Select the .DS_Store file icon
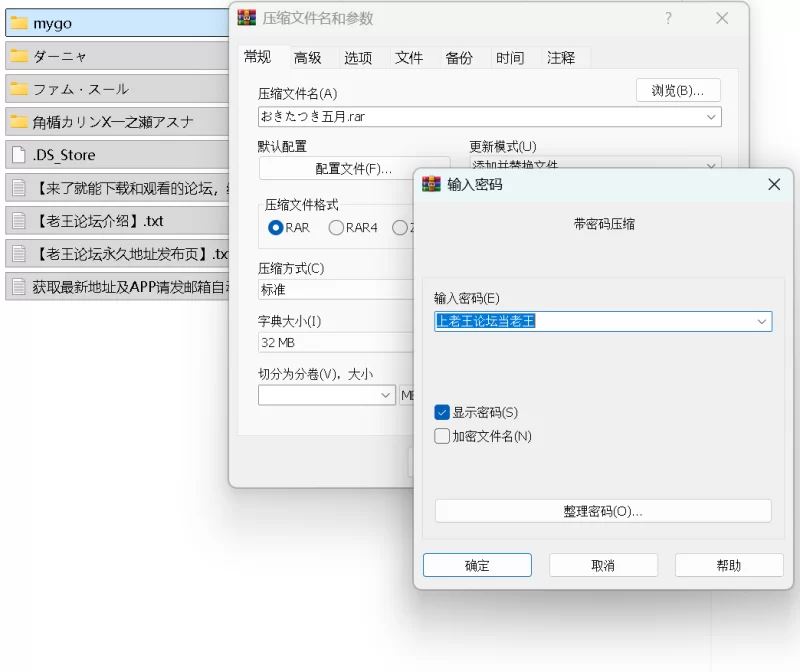Image resolution: width=800 pixels, height=672 pixels. point(18,155)
